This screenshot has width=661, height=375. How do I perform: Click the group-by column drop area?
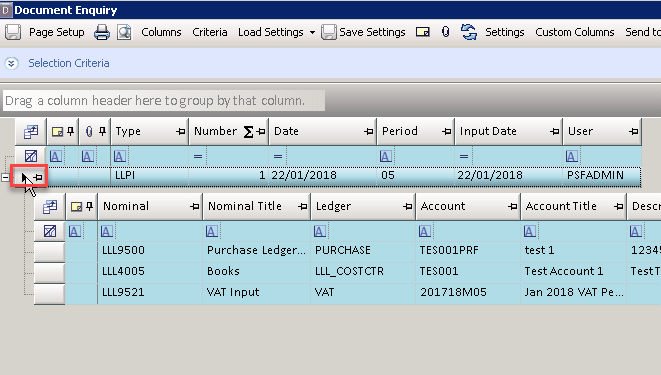[164, 101]
